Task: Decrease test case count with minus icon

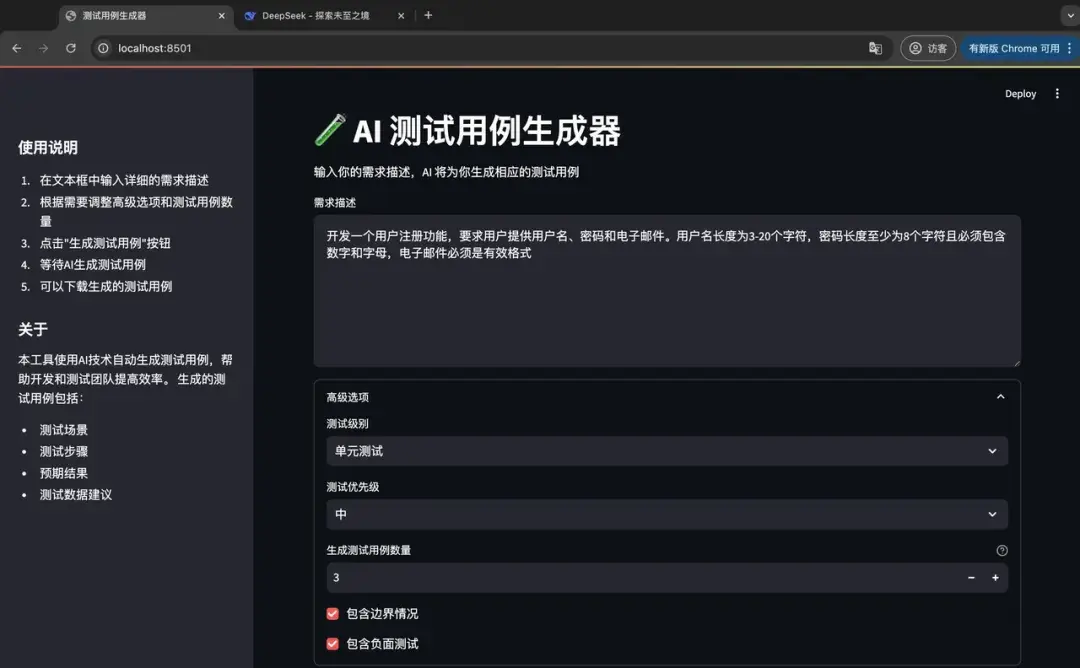Action: (970, 577)
